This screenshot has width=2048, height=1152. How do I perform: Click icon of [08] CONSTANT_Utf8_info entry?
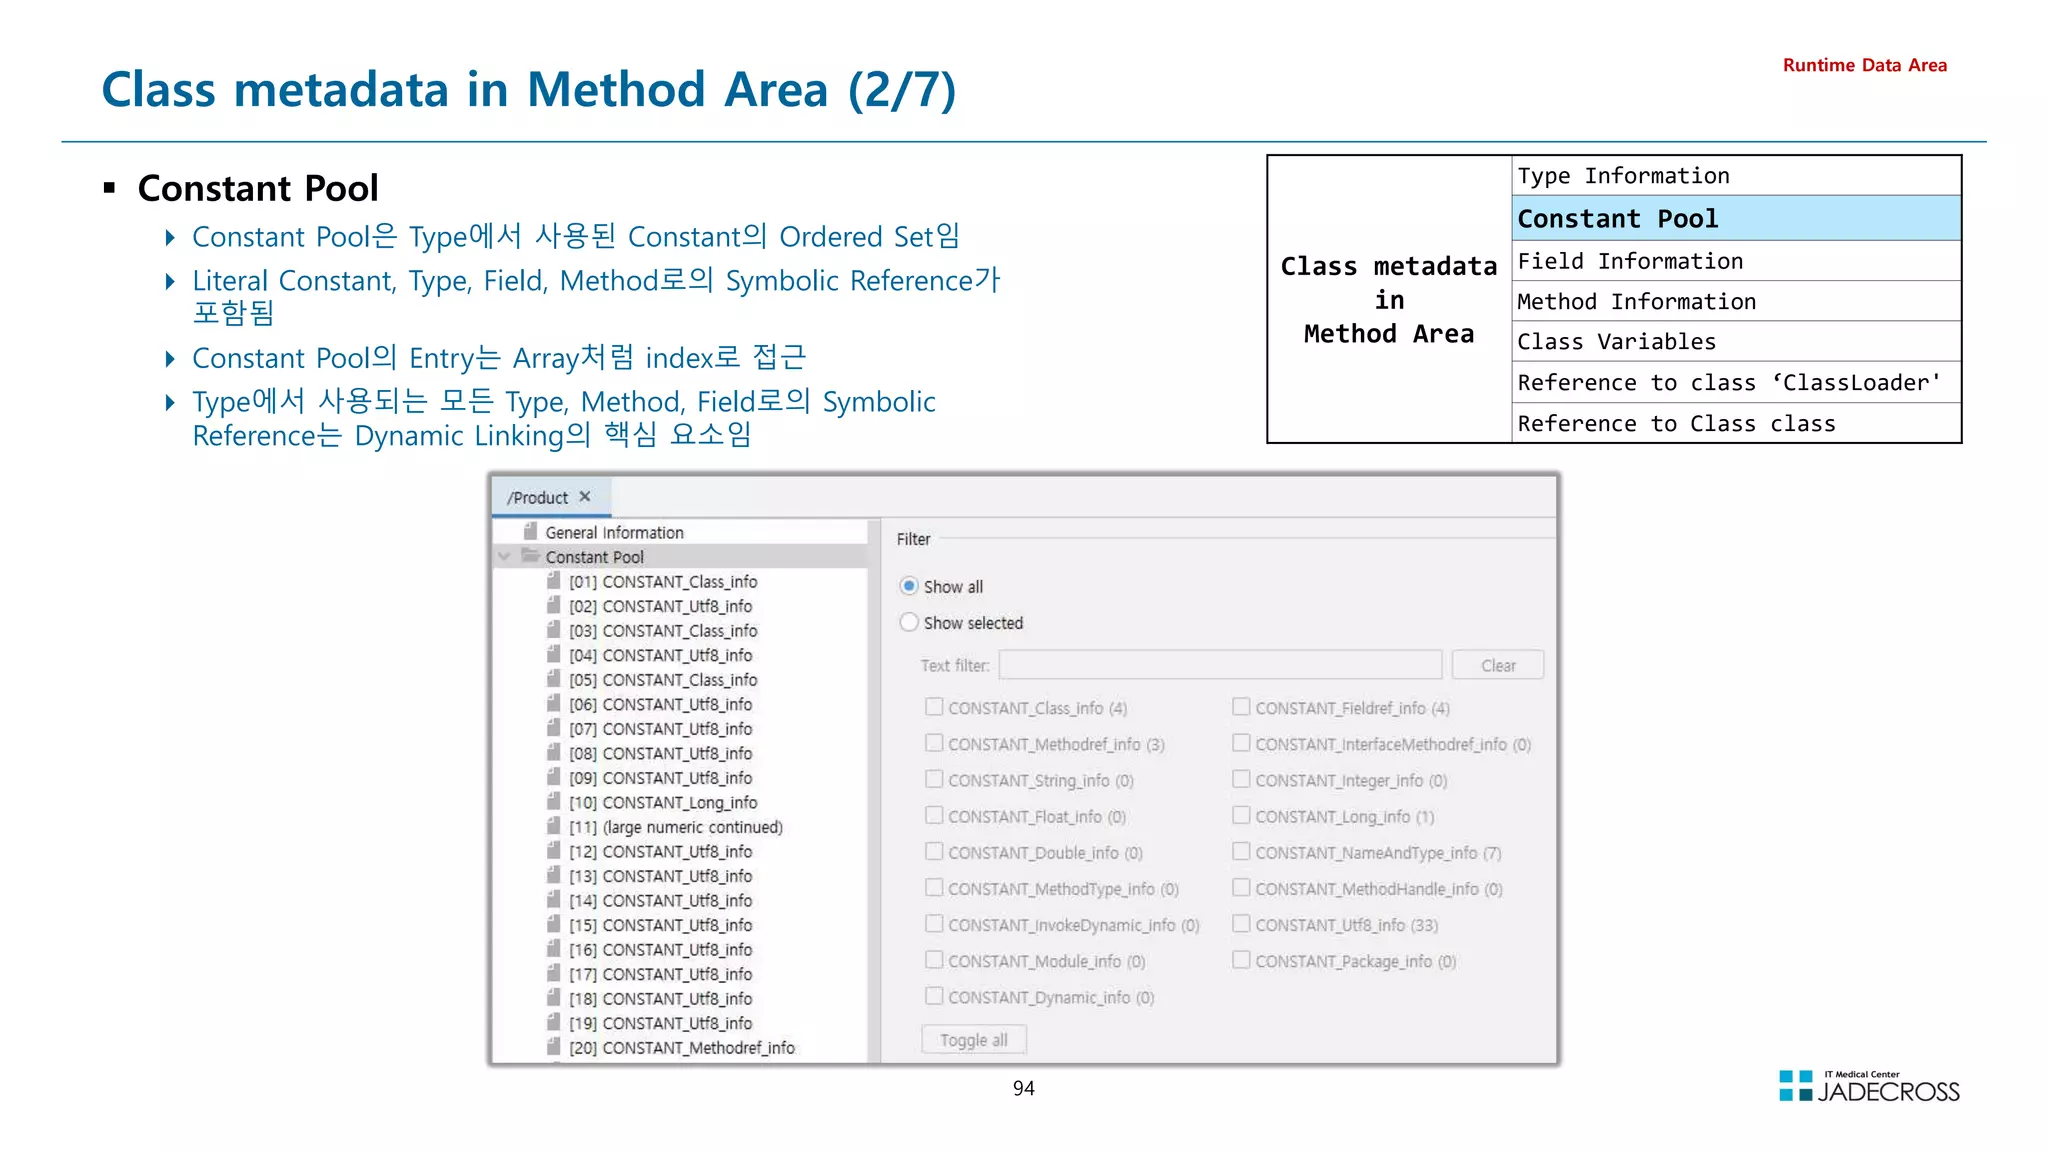tap(554, 752)
